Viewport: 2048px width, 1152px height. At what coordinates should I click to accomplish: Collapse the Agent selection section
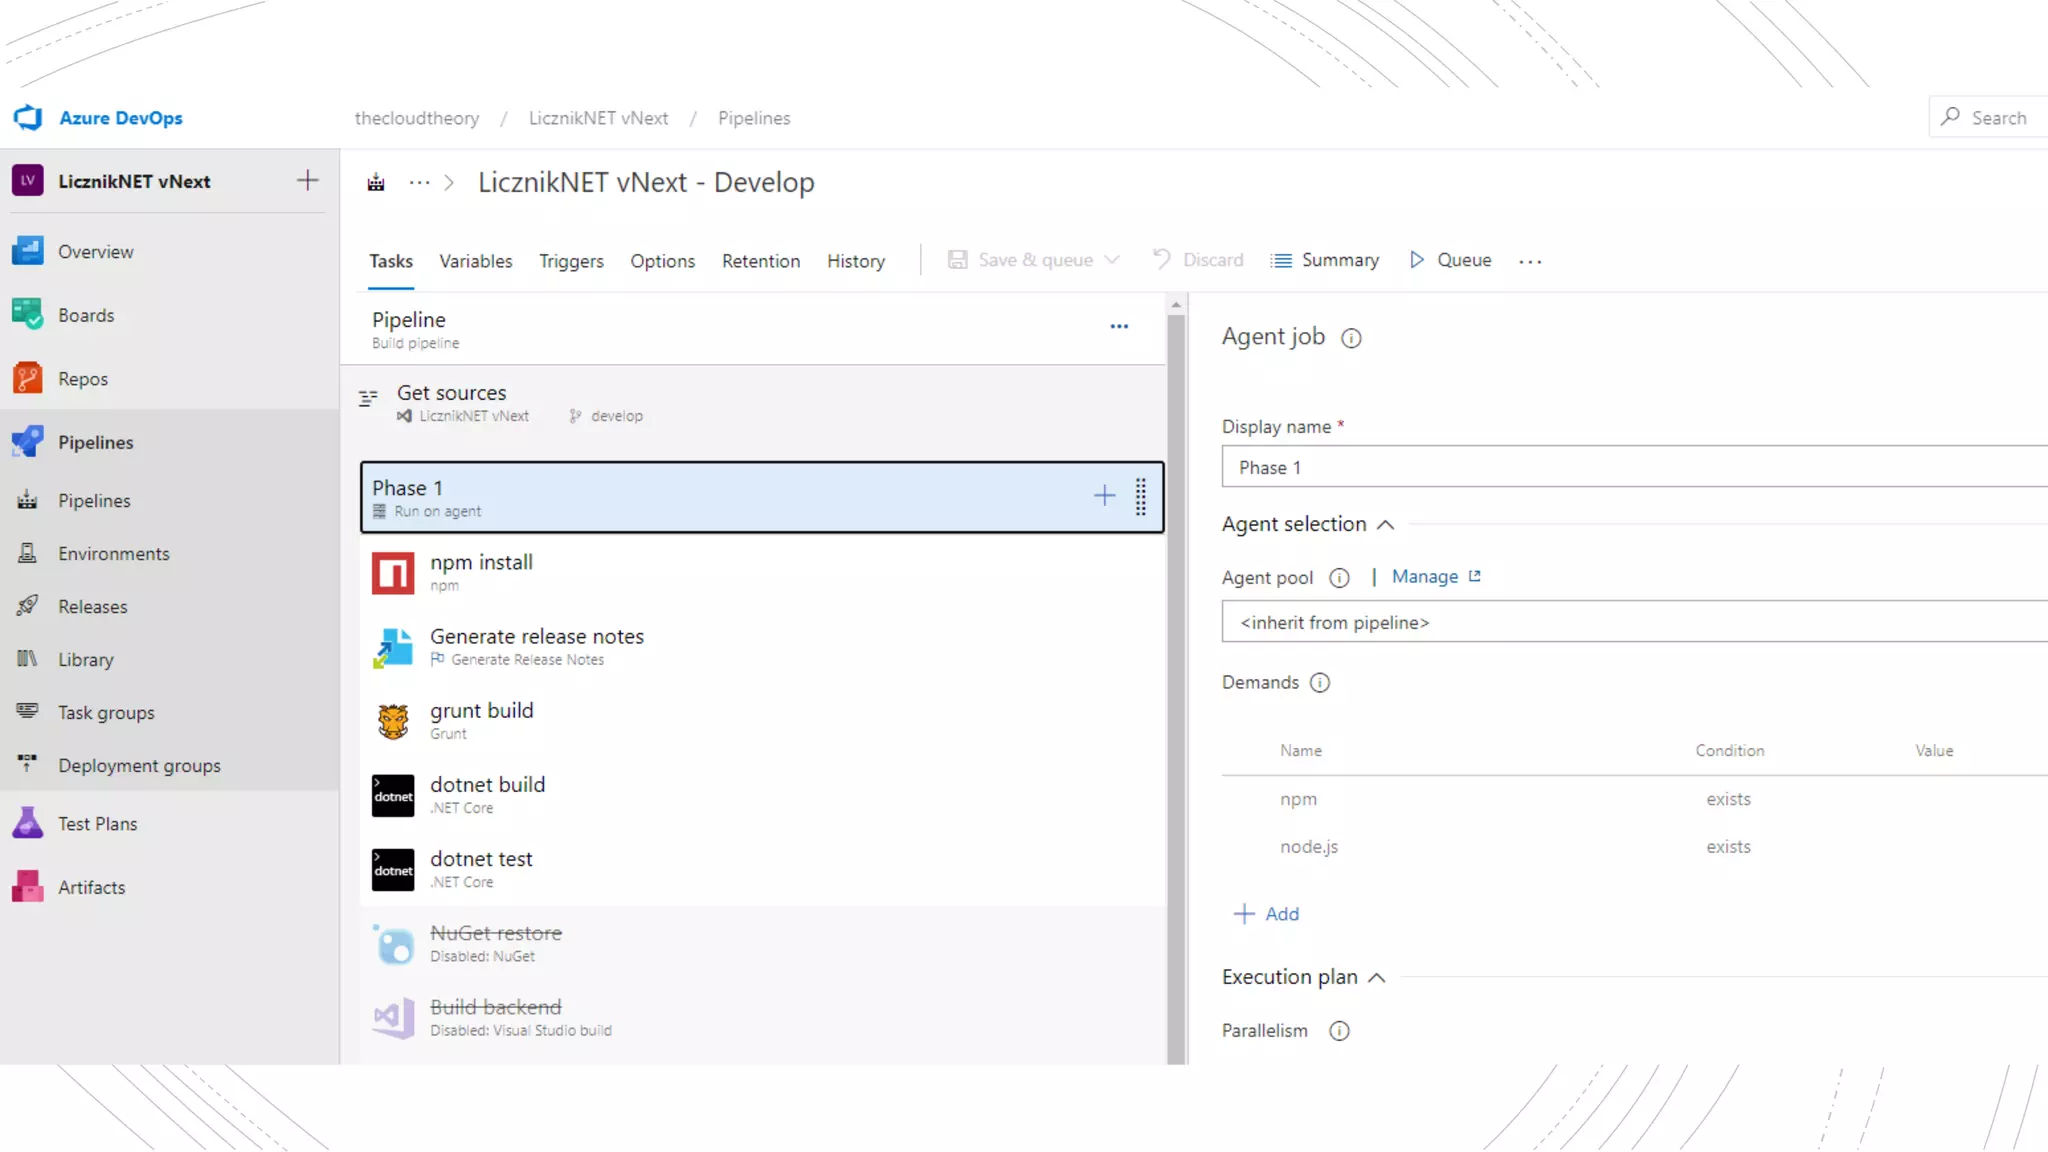coord(1385,525)
